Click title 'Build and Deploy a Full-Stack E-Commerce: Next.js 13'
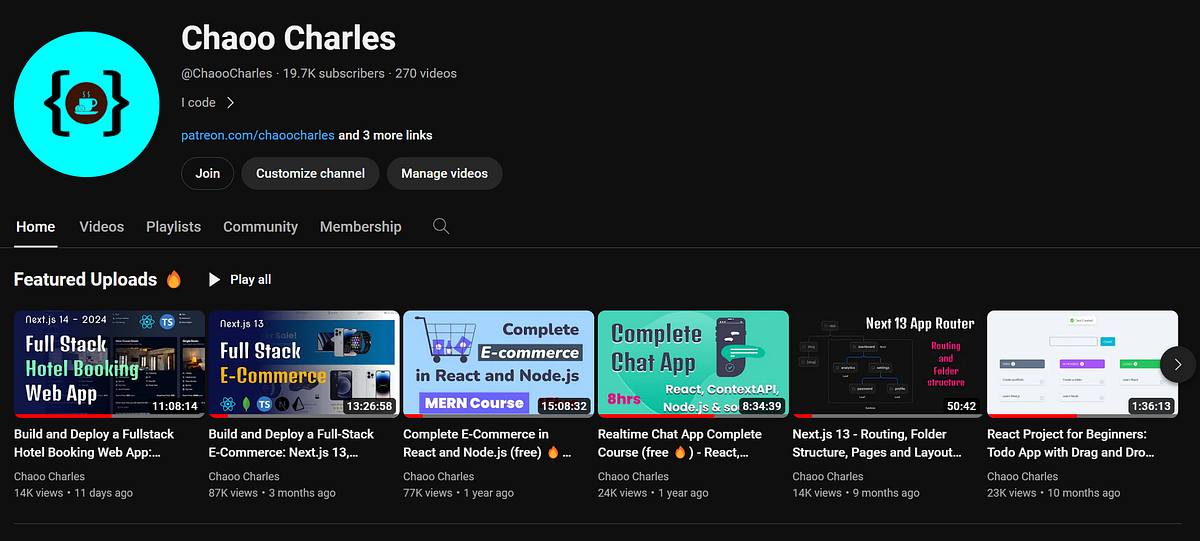Viewport: 1200px width, 541px height. (x=291, y=443)
